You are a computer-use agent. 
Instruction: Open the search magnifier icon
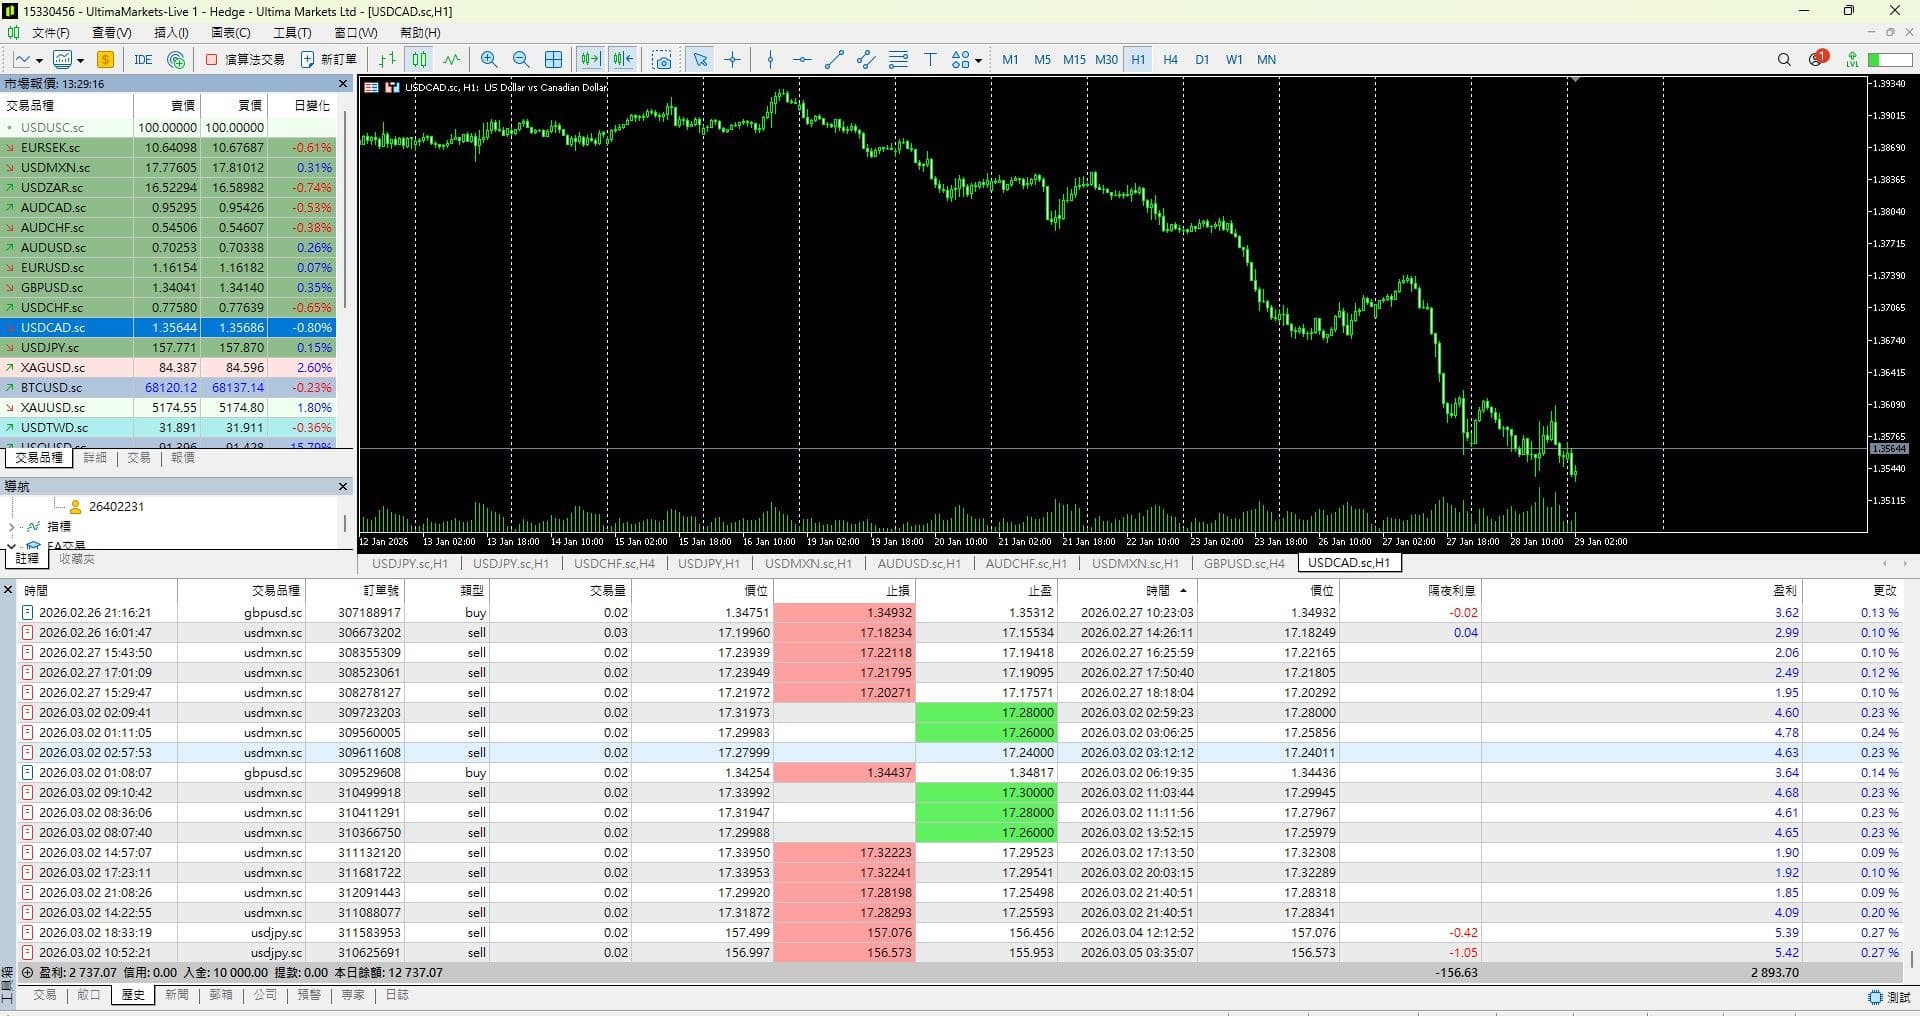tap(1784, 60)
